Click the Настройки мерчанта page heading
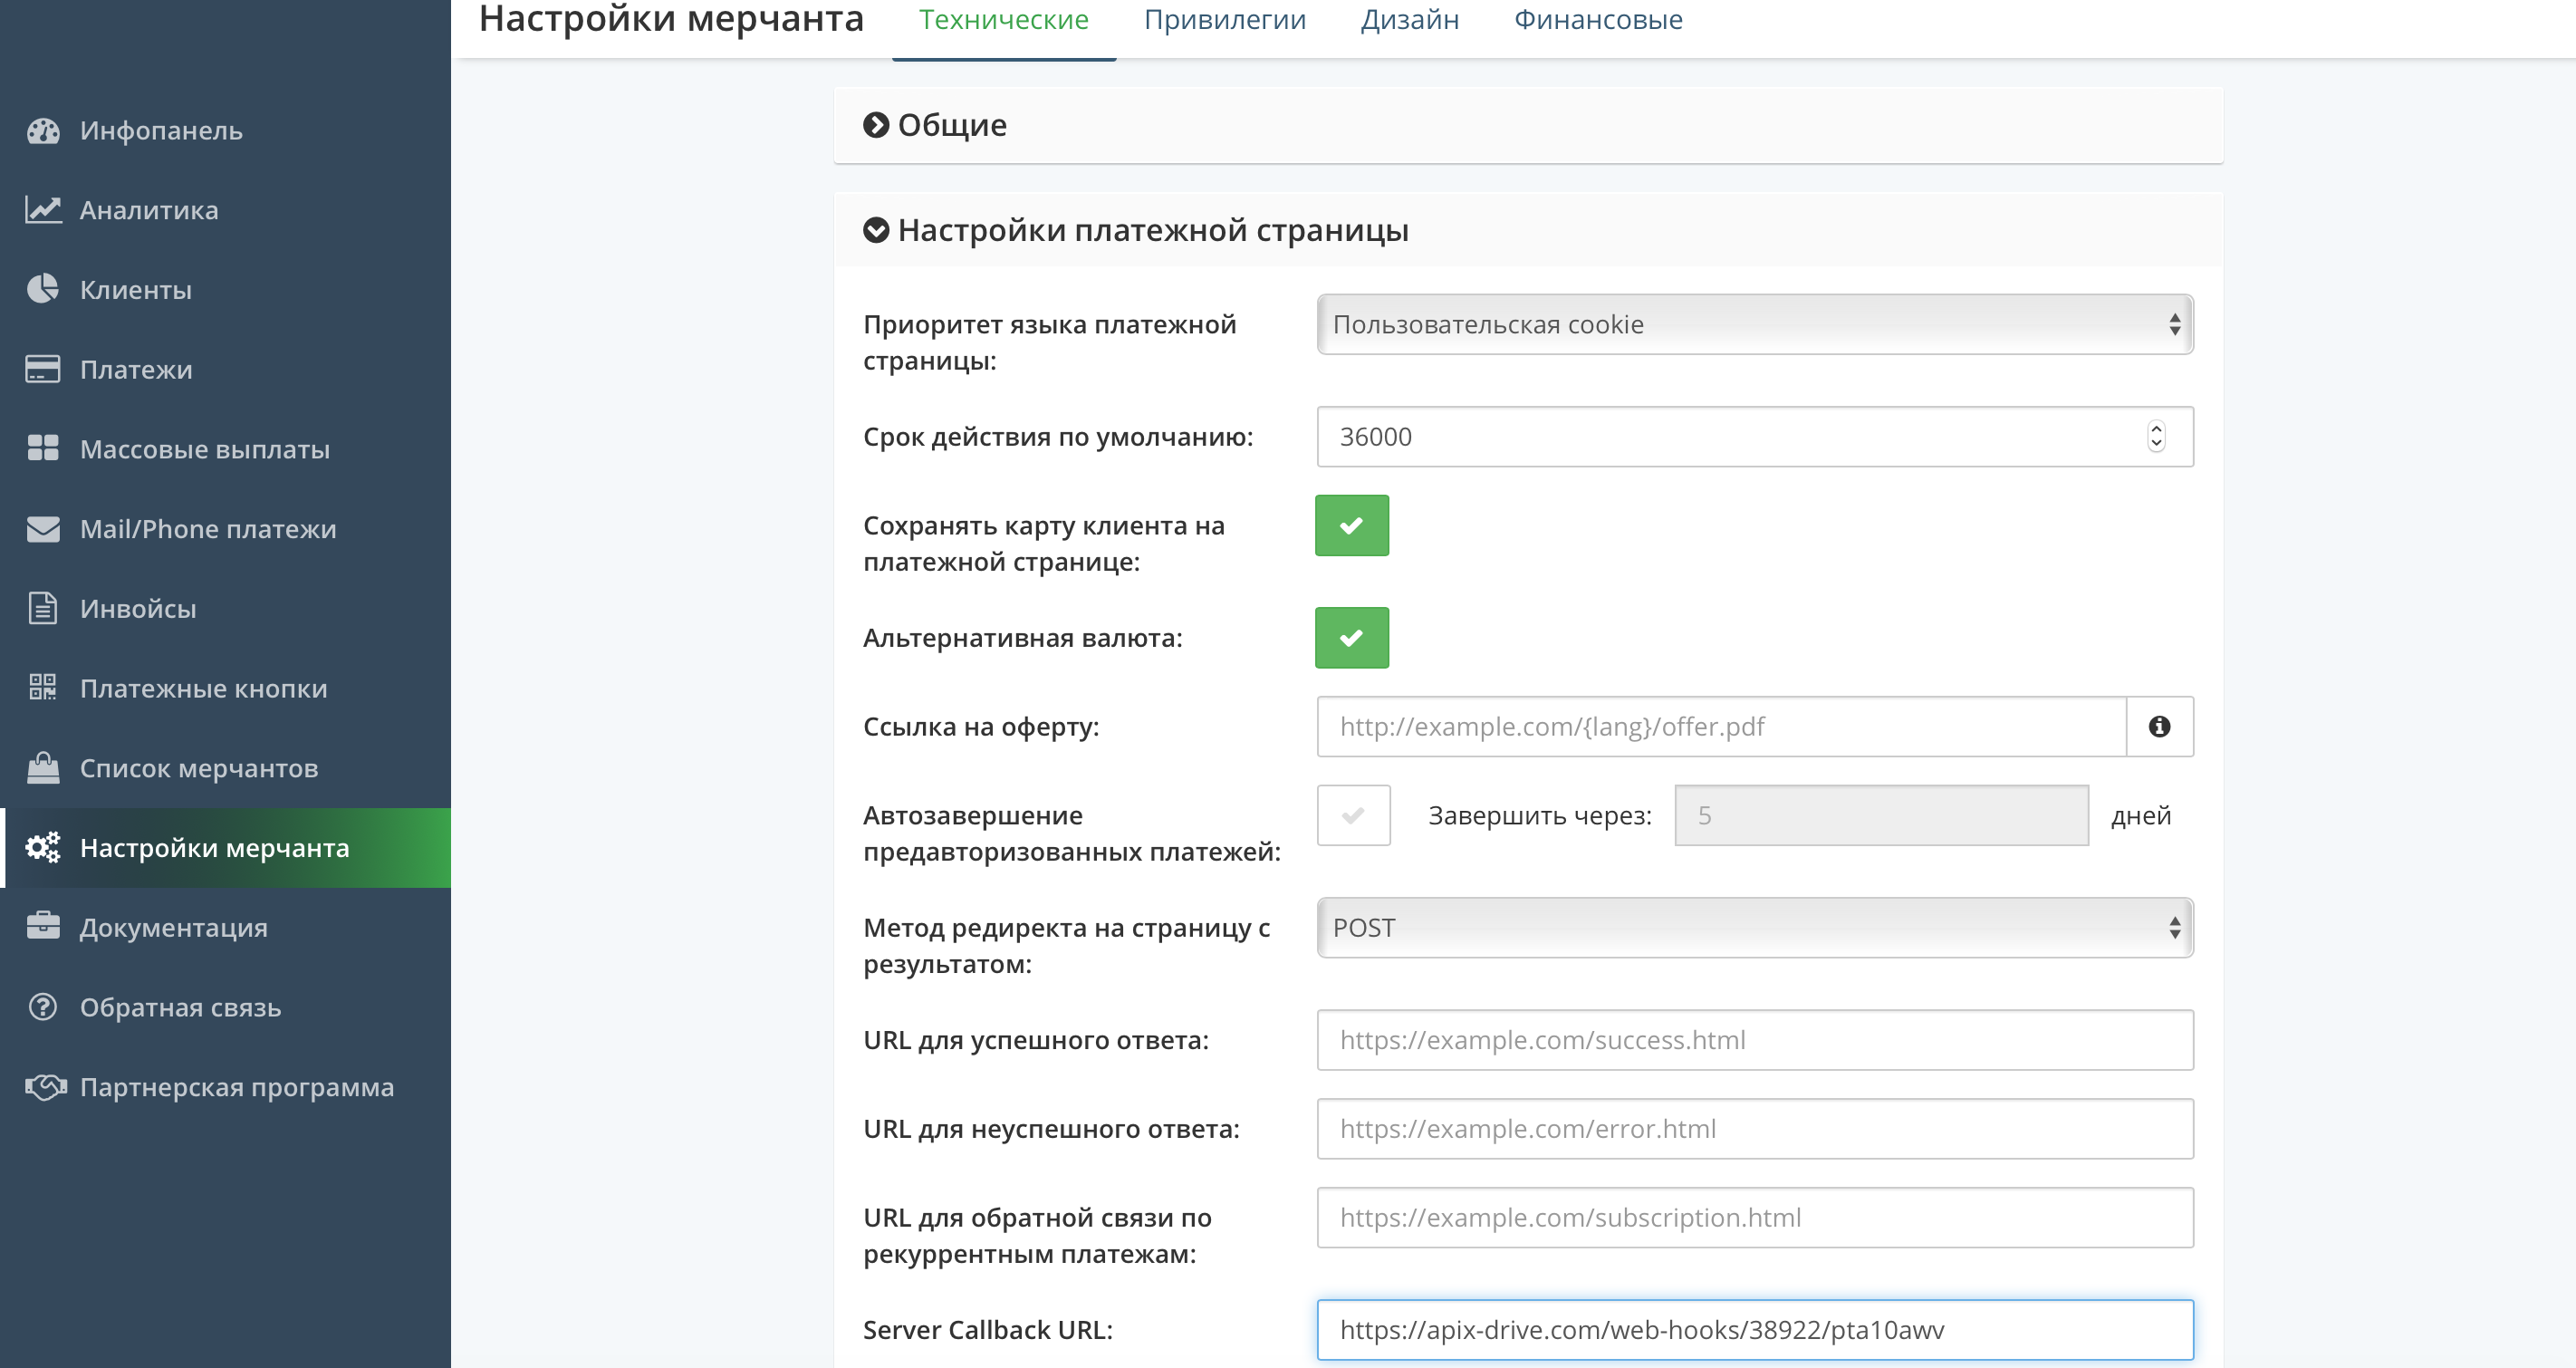 (x=671, y=19)
